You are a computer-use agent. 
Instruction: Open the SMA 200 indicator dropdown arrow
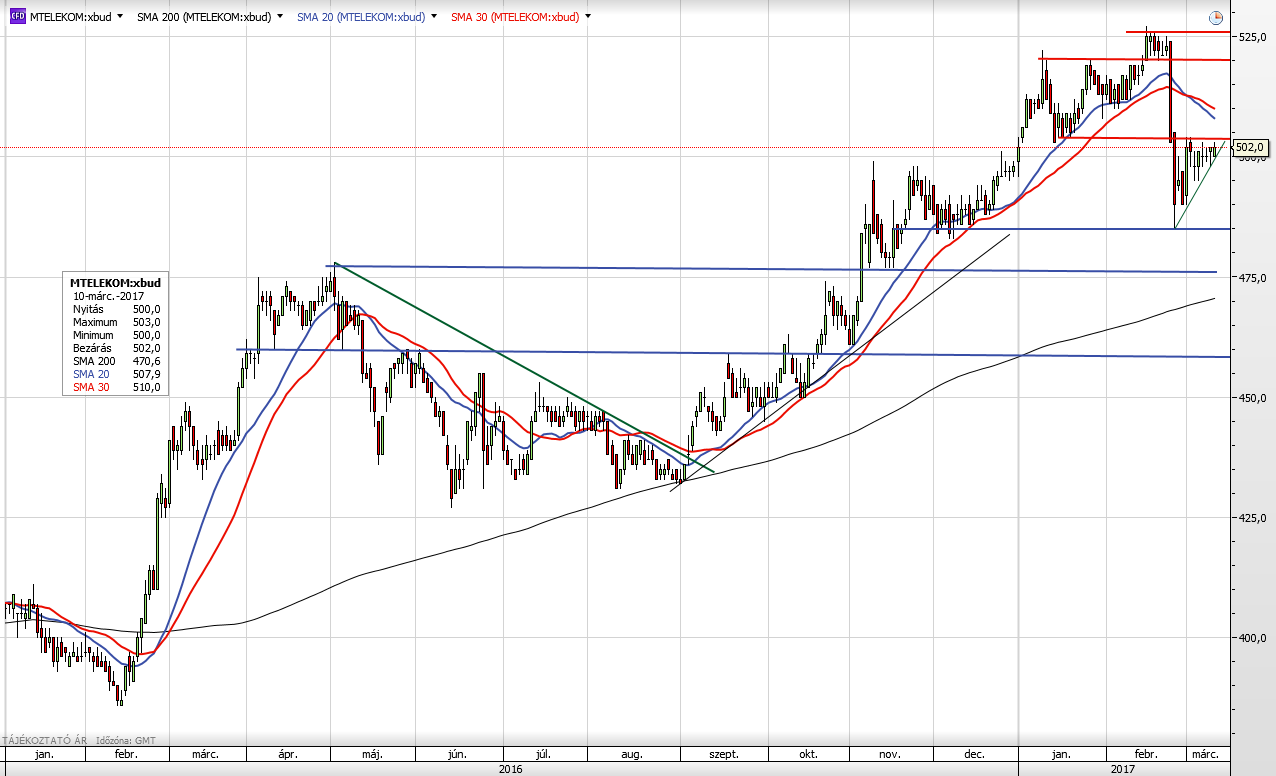279,17
